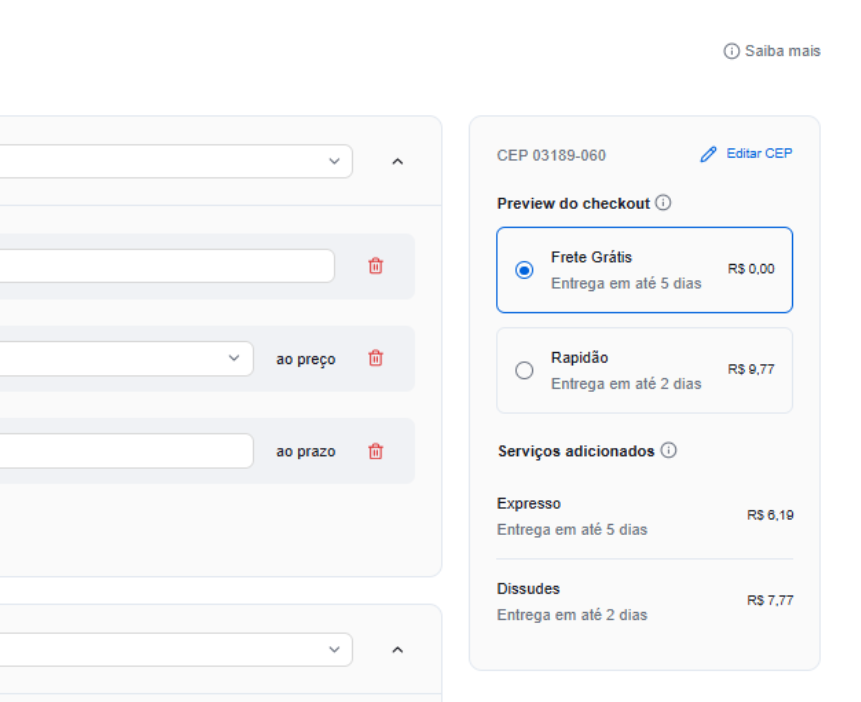Select the Rapidão shipping radio option

(x=524, y=370)
